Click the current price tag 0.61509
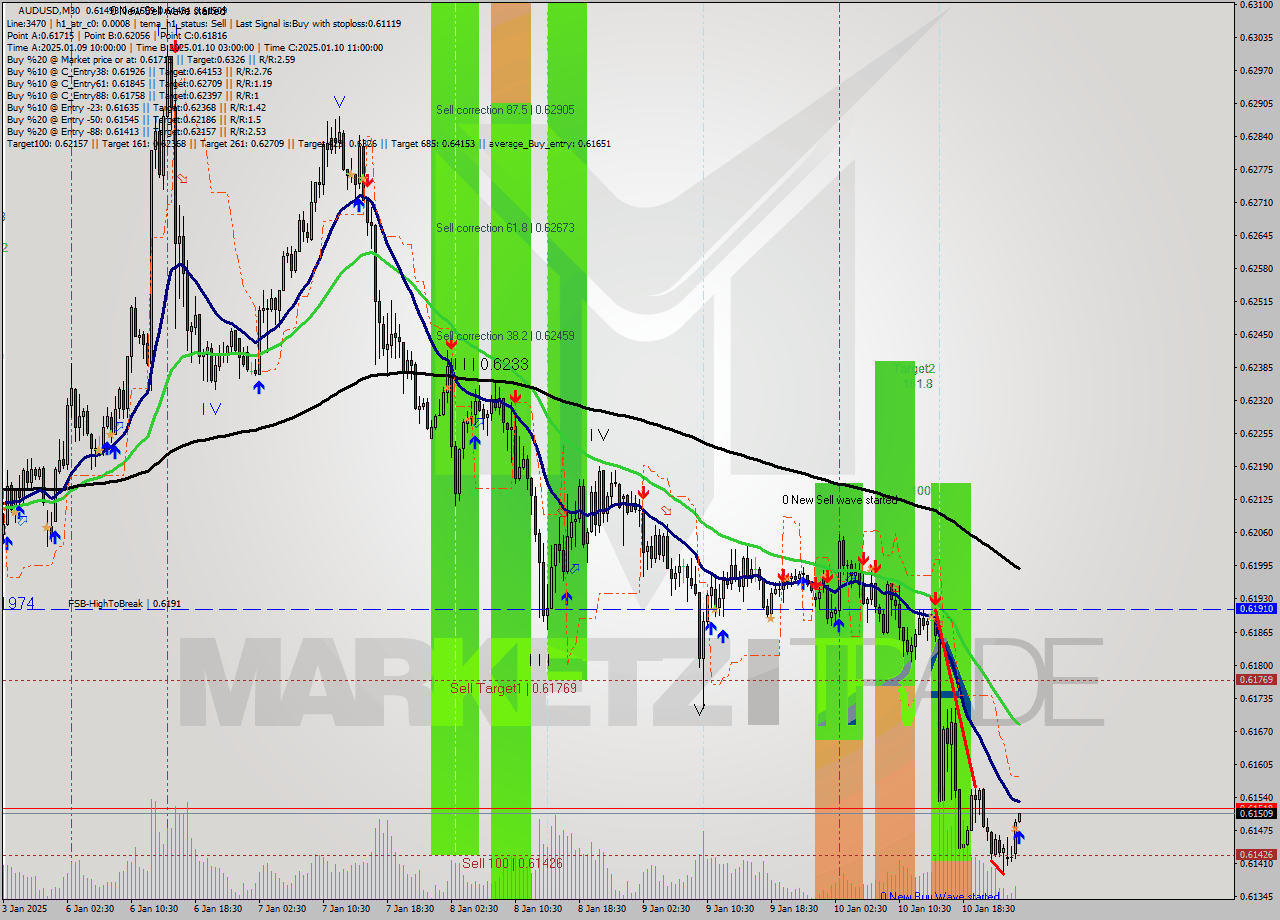 (1256, 814)
